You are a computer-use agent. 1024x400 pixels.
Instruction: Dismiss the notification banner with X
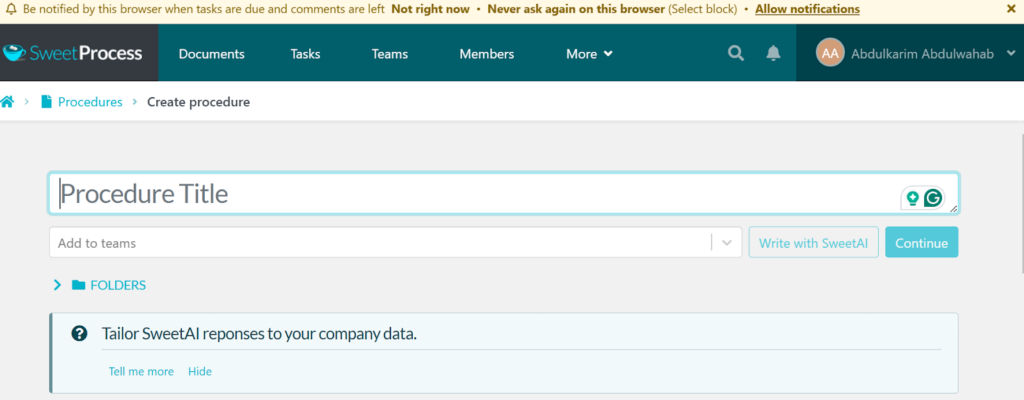1011,9
